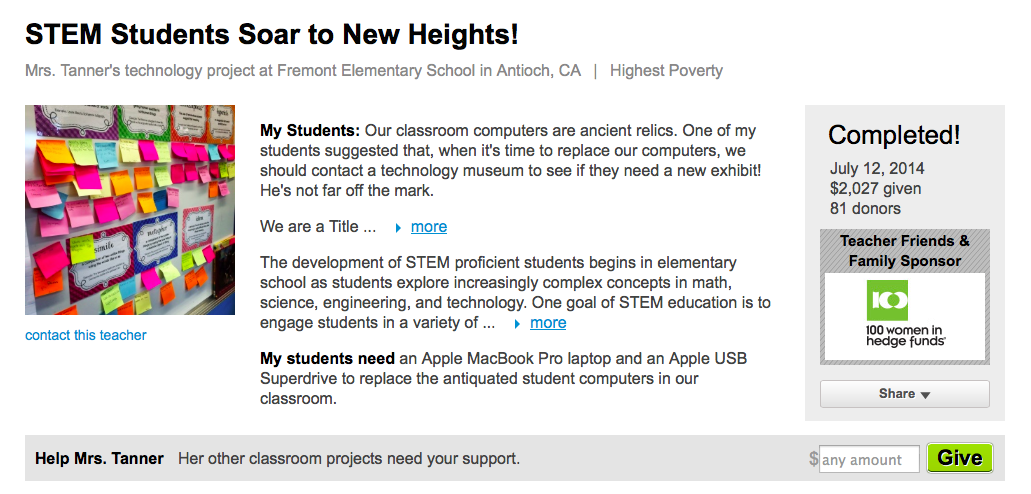Click the blue arrow beside first 'more' link
The image size is (1031, 494).
398,228
